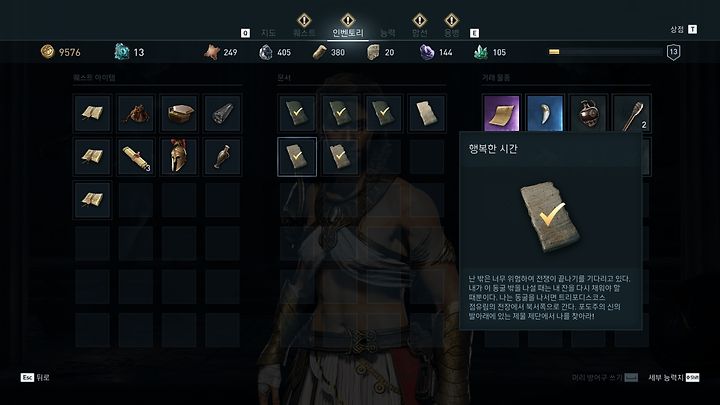Select the Spartan helmet quest item

coord(179,156)
